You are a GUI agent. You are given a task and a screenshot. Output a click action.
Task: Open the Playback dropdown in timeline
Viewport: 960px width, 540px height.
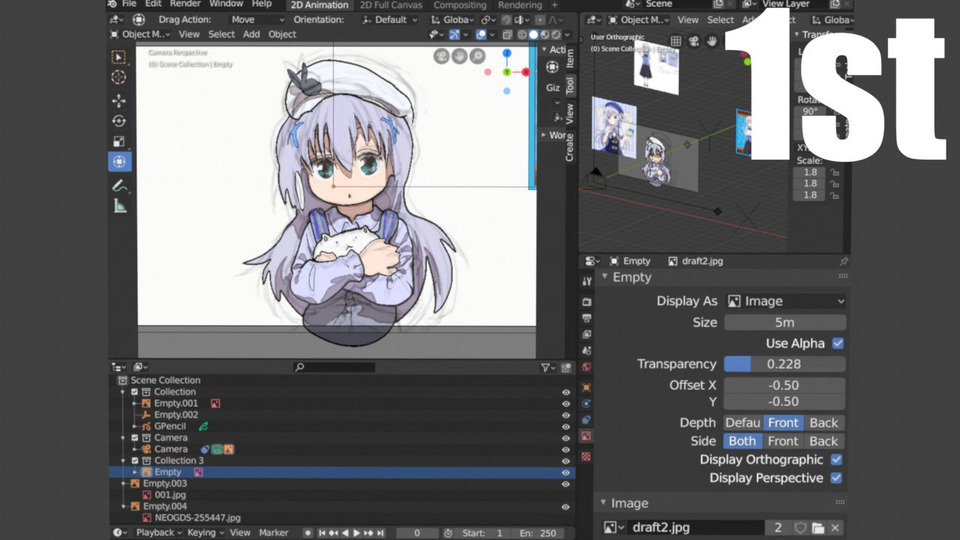(x=159, y=533)
